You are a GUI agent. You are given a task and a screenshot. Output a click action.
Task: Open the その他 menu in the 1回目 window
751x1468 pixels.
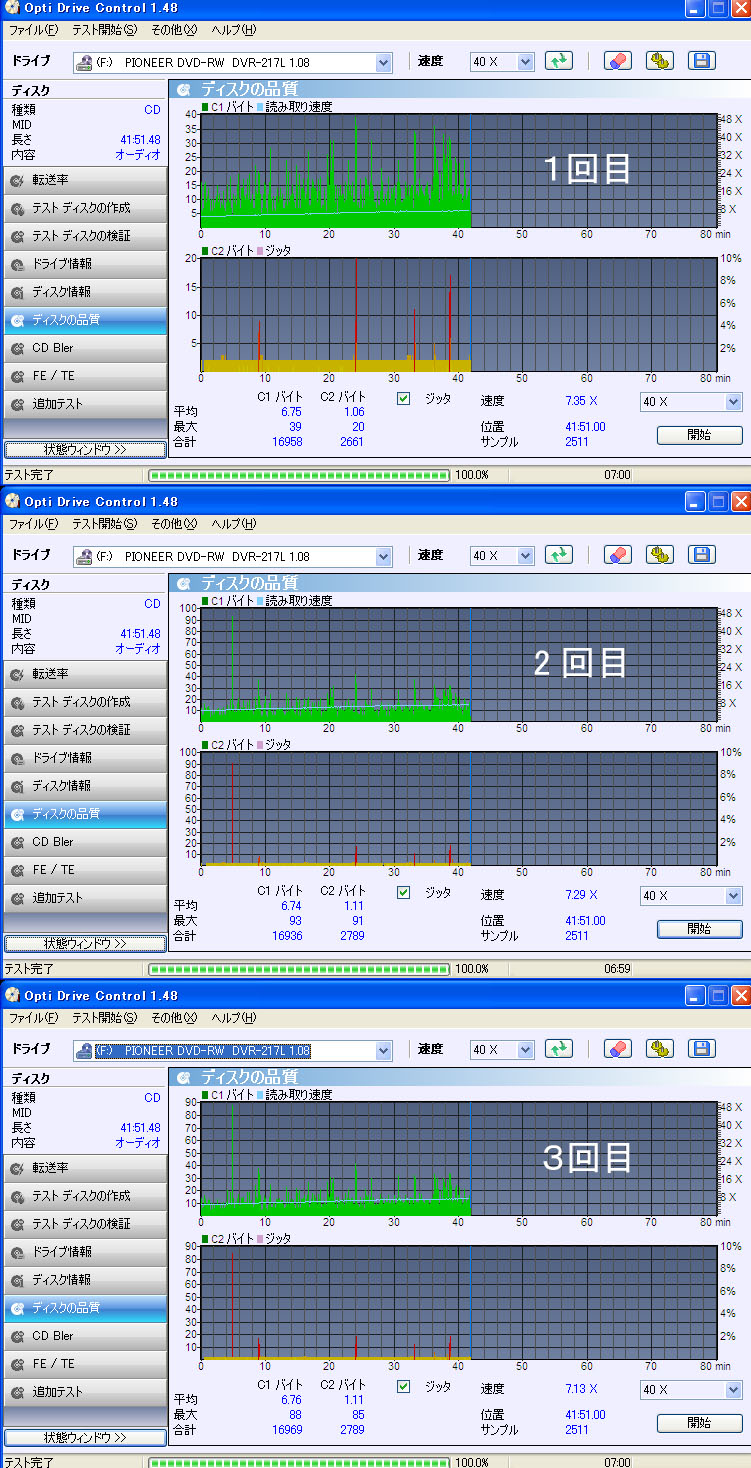174,30
